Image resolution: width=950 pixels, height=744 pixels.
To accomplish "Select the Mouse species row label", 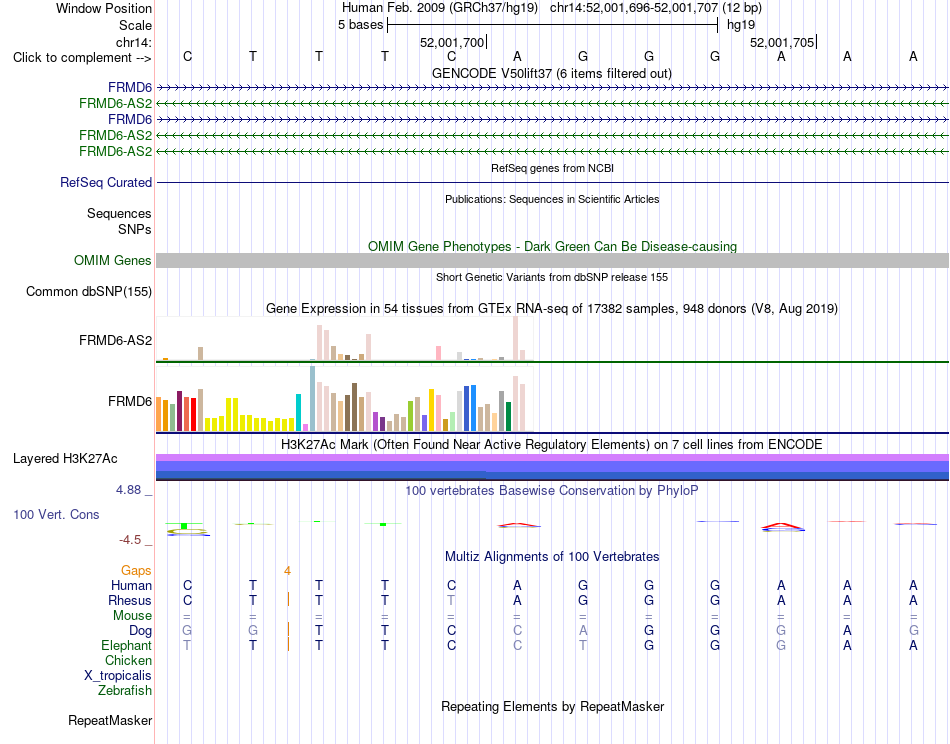I will click(x=132, y=616).
